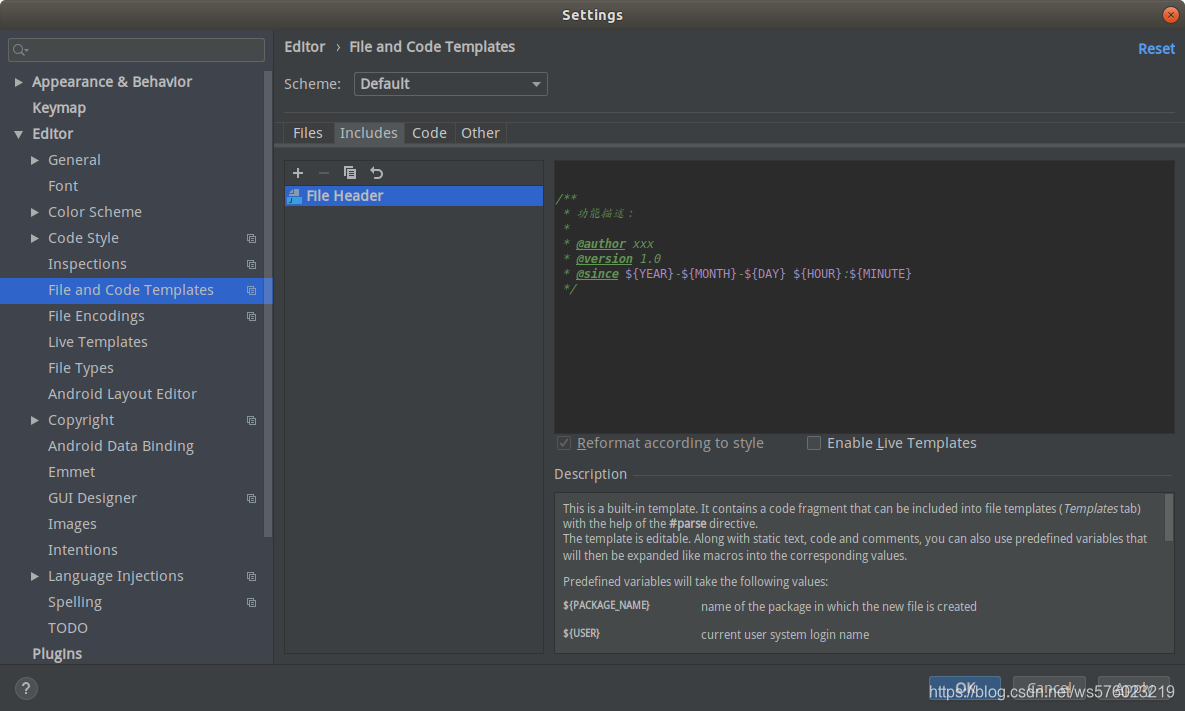Open Inspections settings
Screen dimensions: 1185x711
87,264
